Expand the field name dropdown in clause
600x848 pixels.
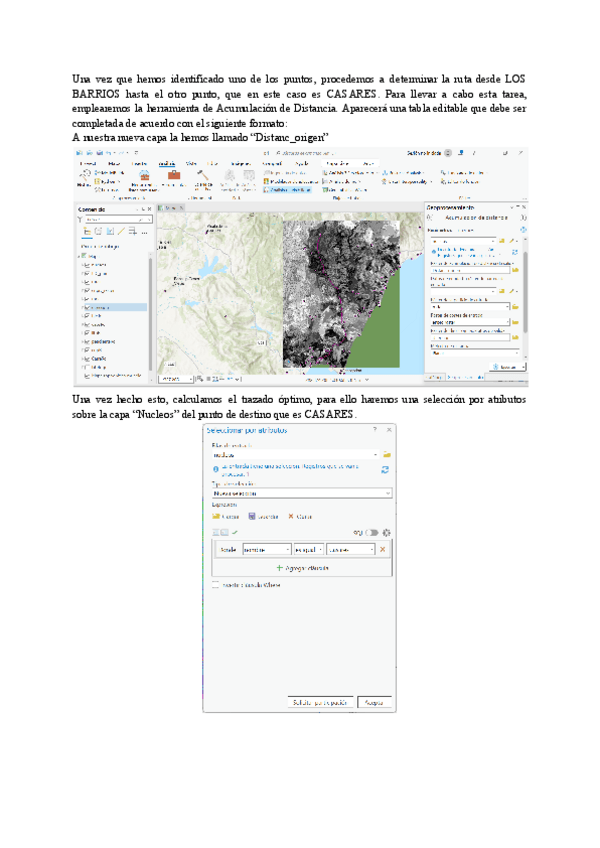coord(264,549)
